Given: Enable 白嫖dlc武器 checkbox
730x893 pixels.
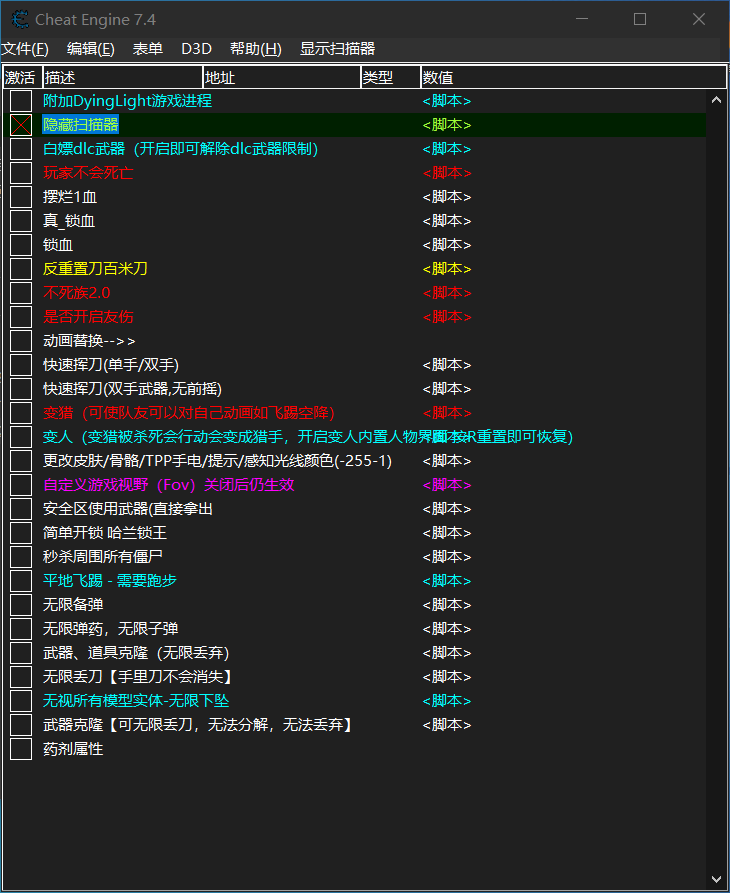Looking at the screenshot, I should point(21,149).
